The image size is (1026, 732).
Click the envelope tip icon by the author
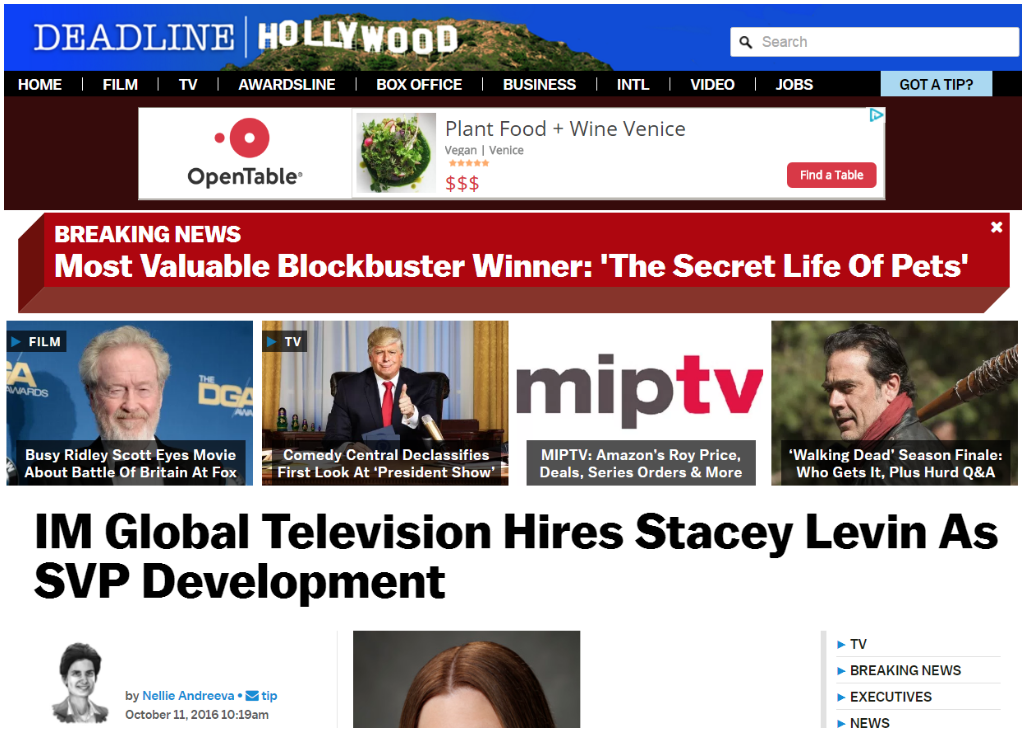pyautogui.click(x=252, y=695)
